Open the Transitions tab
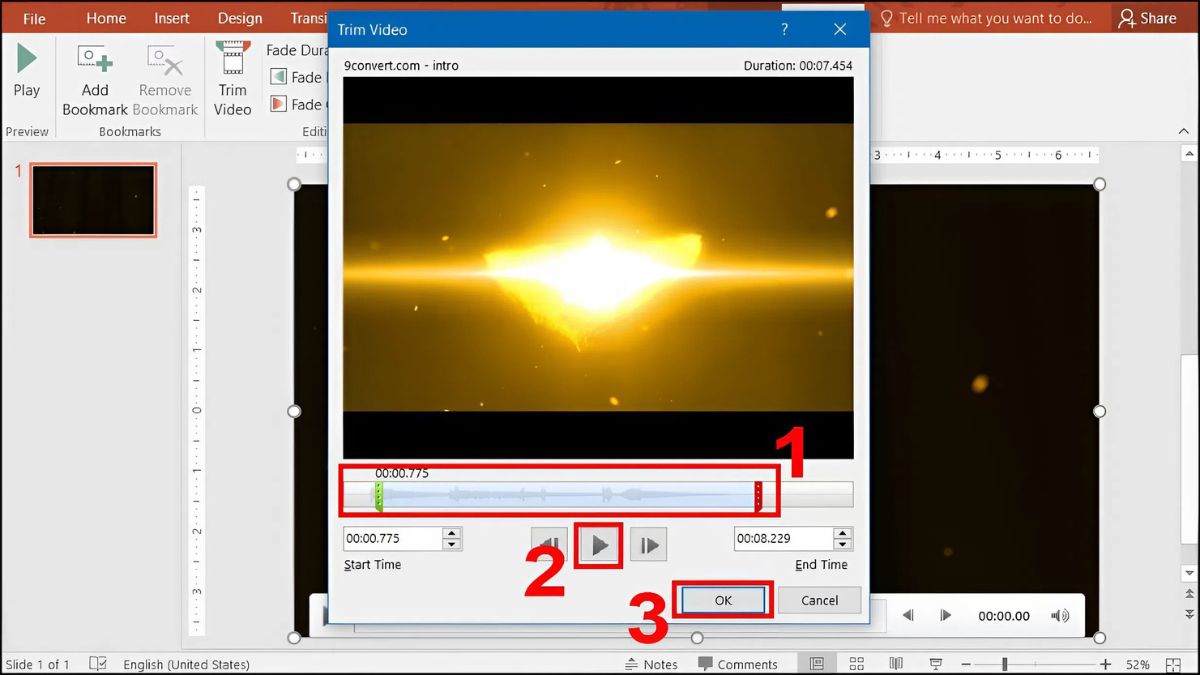The width and height of the screenshot is (1200, 675). [x=309, y=18]
